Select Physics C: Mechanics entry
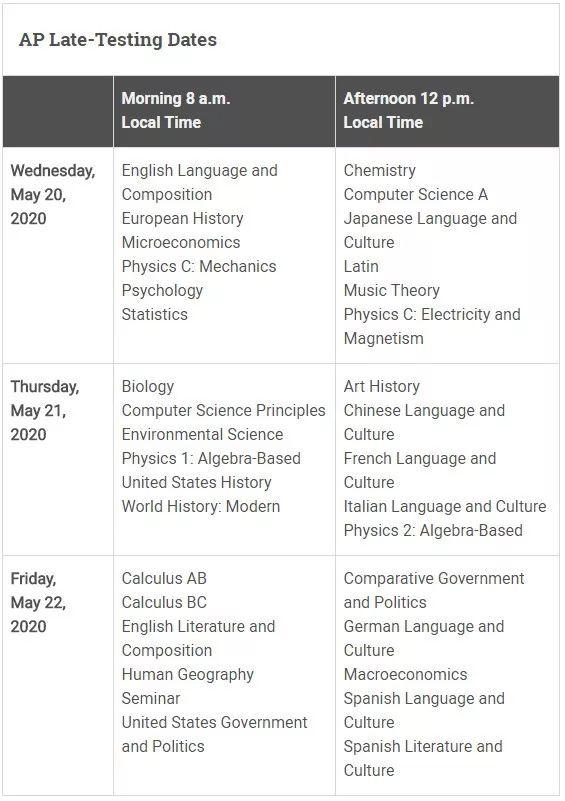The image size is (565, 801). pyautogui.click(x=199, y=267)
